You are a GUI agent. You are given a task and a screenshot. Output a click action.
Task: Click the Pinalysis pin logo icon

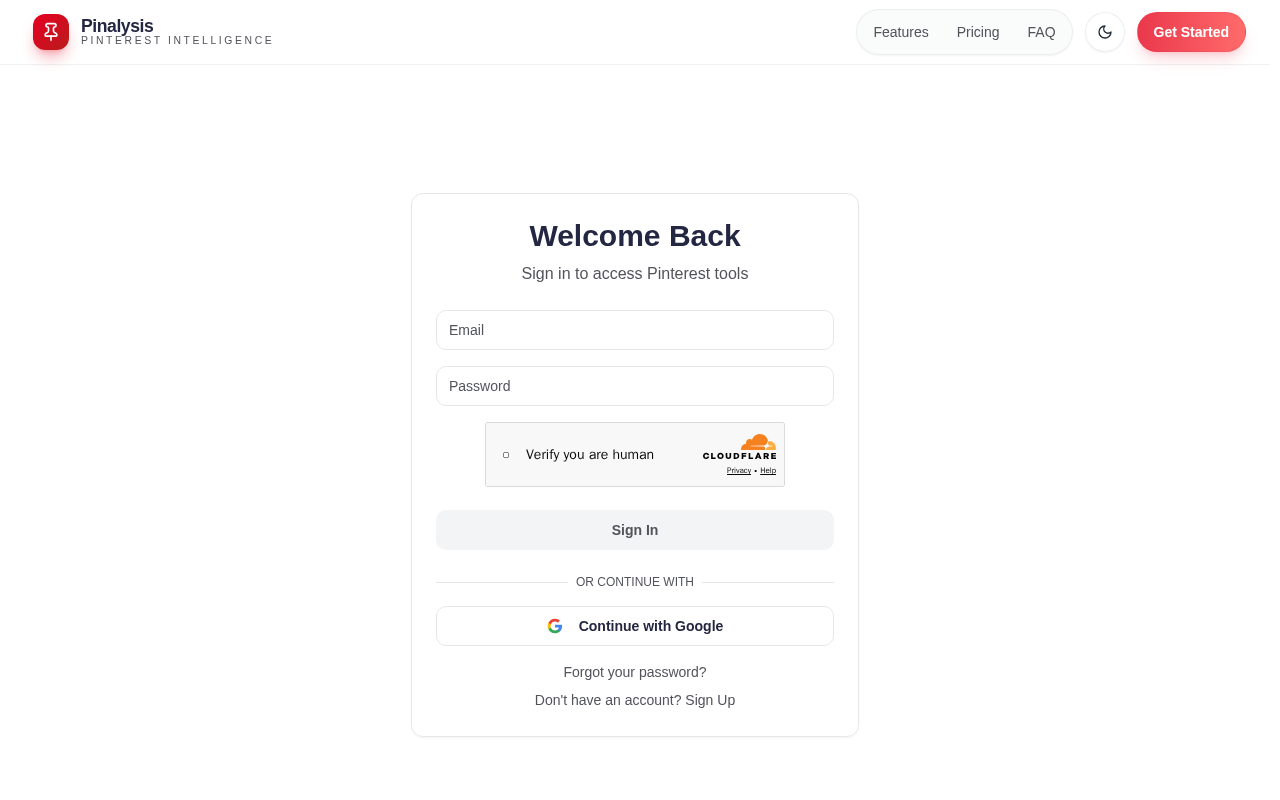(51, 32)
